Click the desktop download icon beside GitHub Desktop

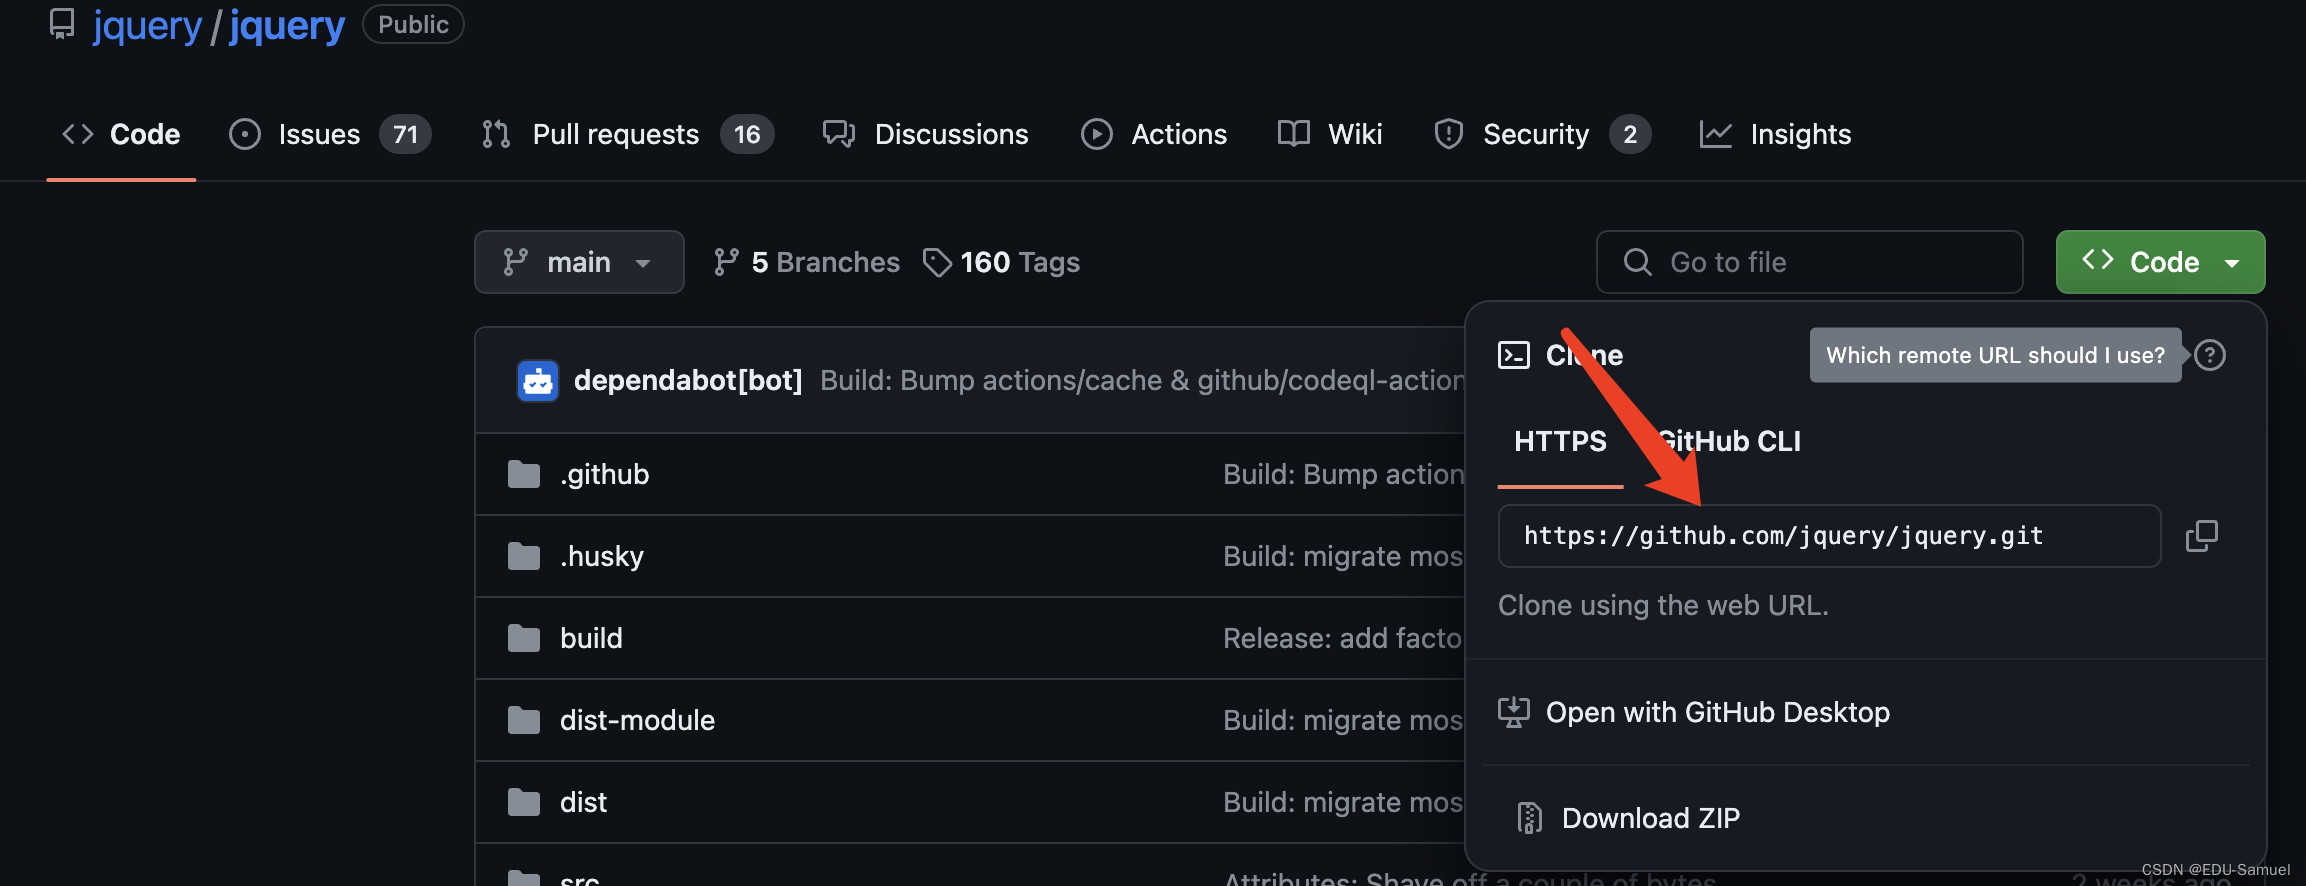point(1514,712)
